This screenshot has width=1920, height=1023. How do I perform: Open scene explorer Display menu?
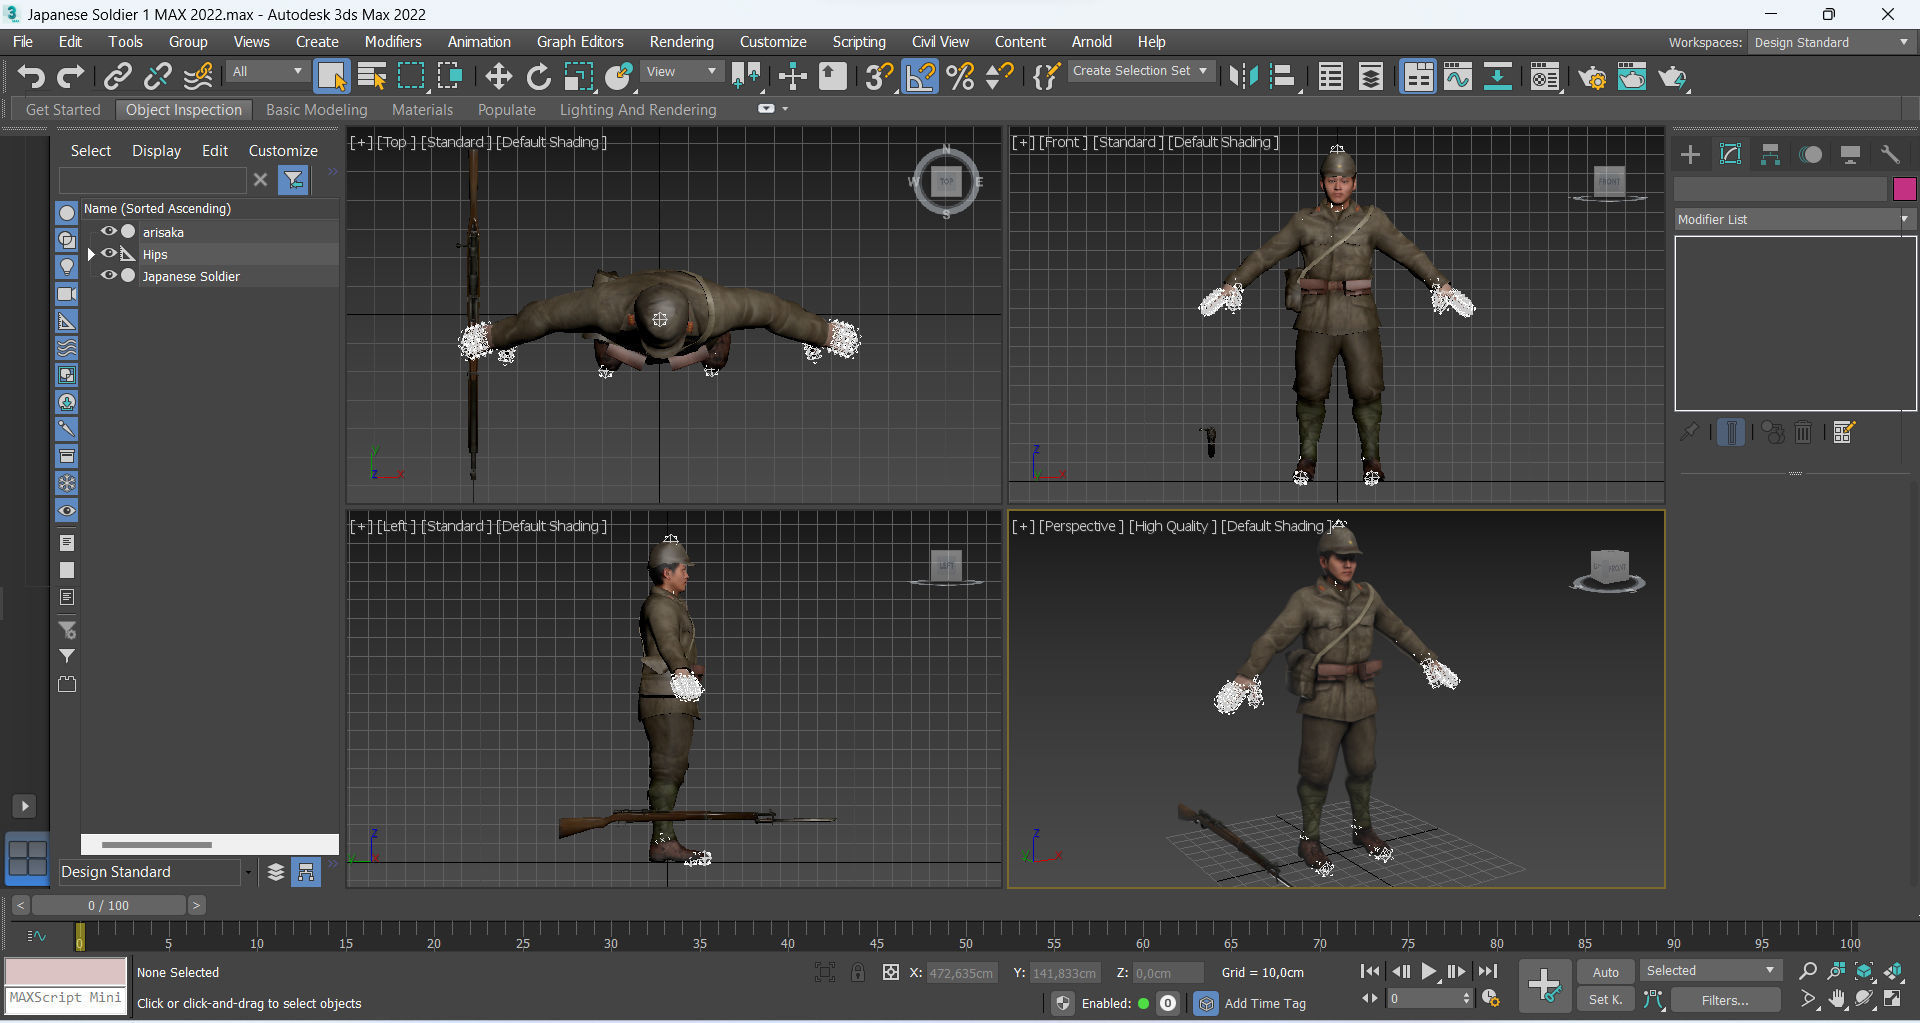157,151
